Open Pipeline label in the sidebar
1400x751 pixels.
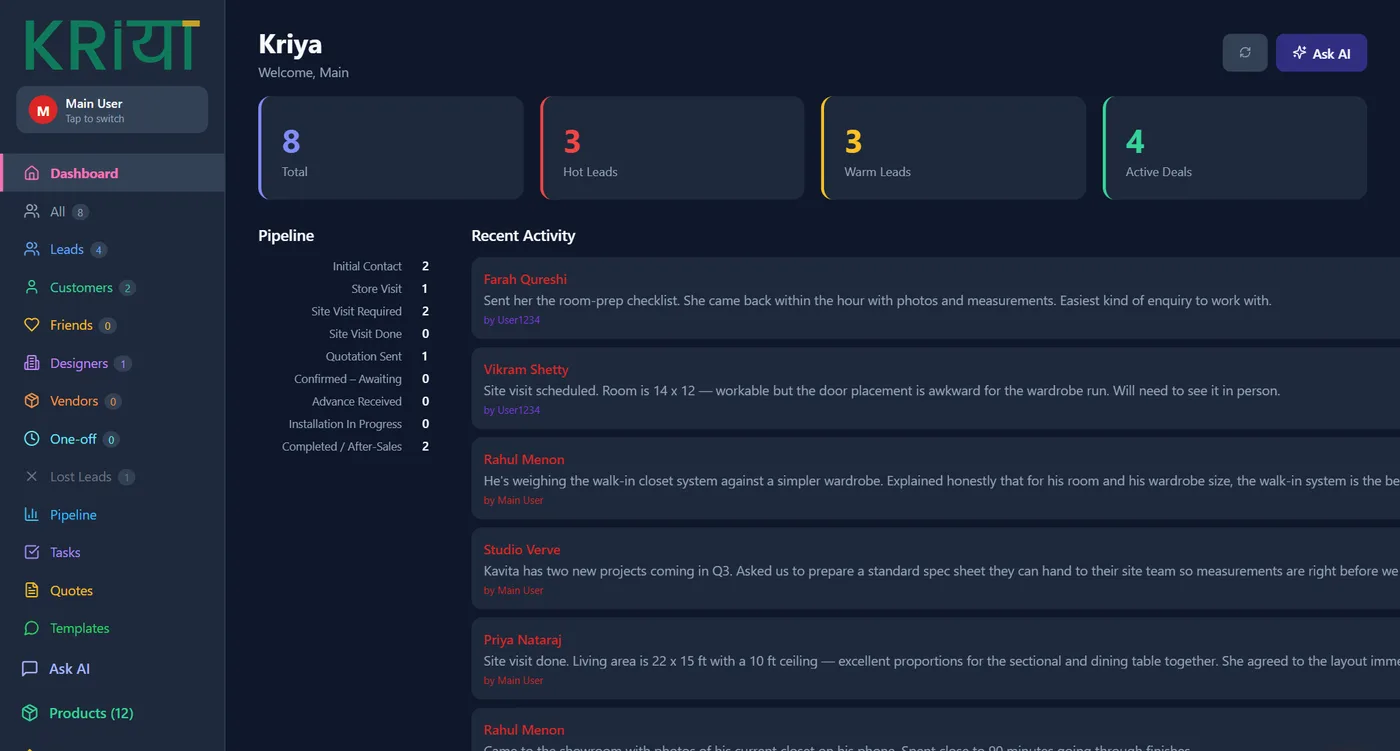73,515
